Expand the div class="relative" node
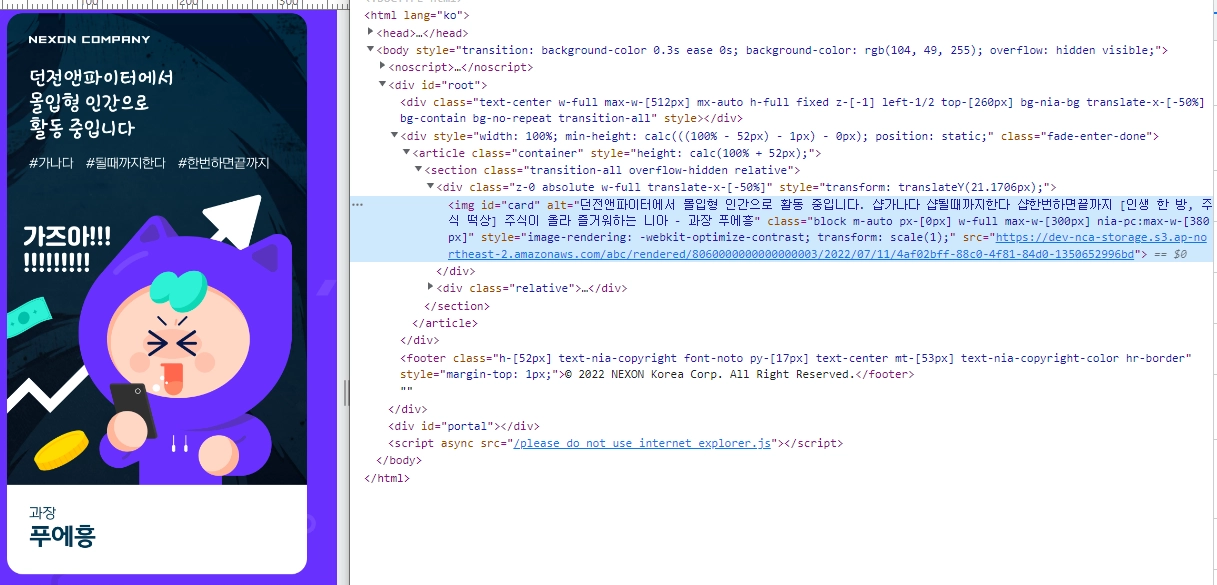 tap(431, 288)
